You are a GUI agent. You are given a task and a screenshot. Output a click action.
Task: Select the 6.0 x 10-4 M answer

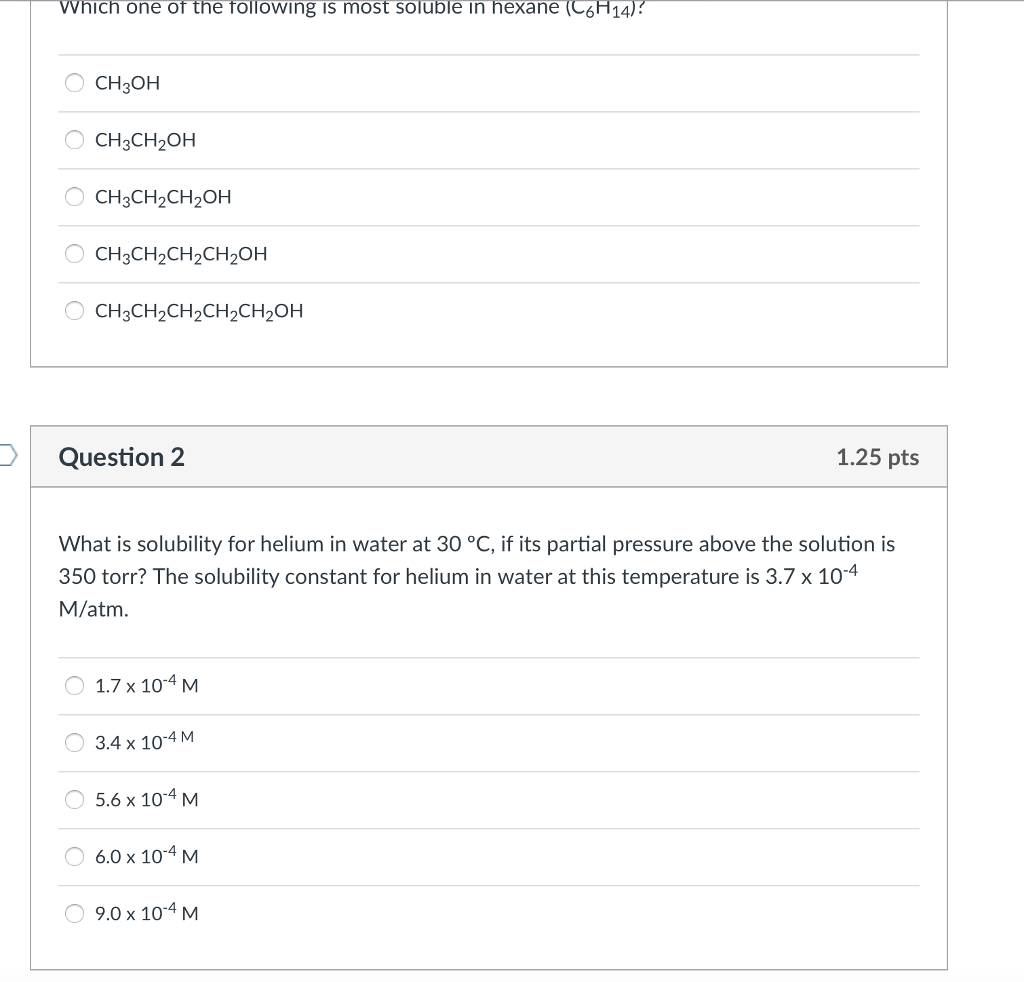(x=74, y=857)
